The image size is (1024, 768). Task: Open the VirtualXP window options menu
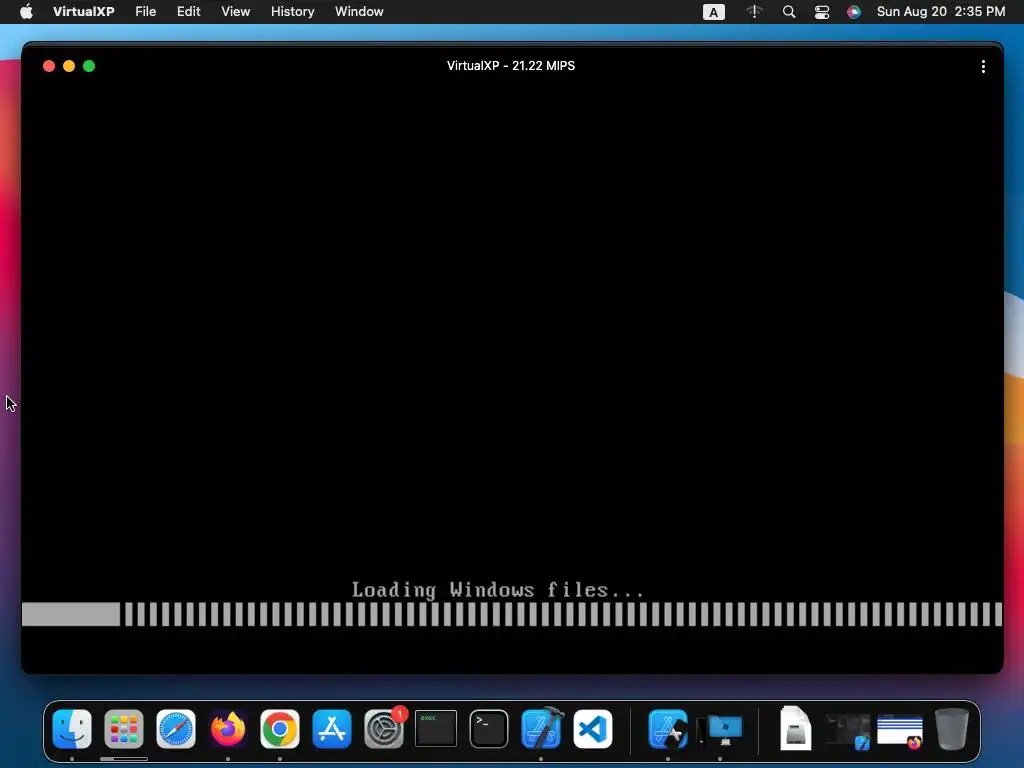point(983,67)
